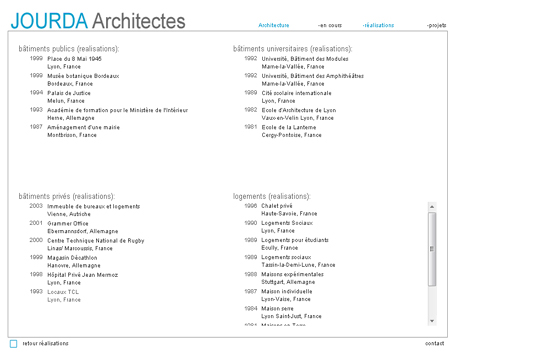
Task: Open the projets menu item
Action: click(436, 25)
